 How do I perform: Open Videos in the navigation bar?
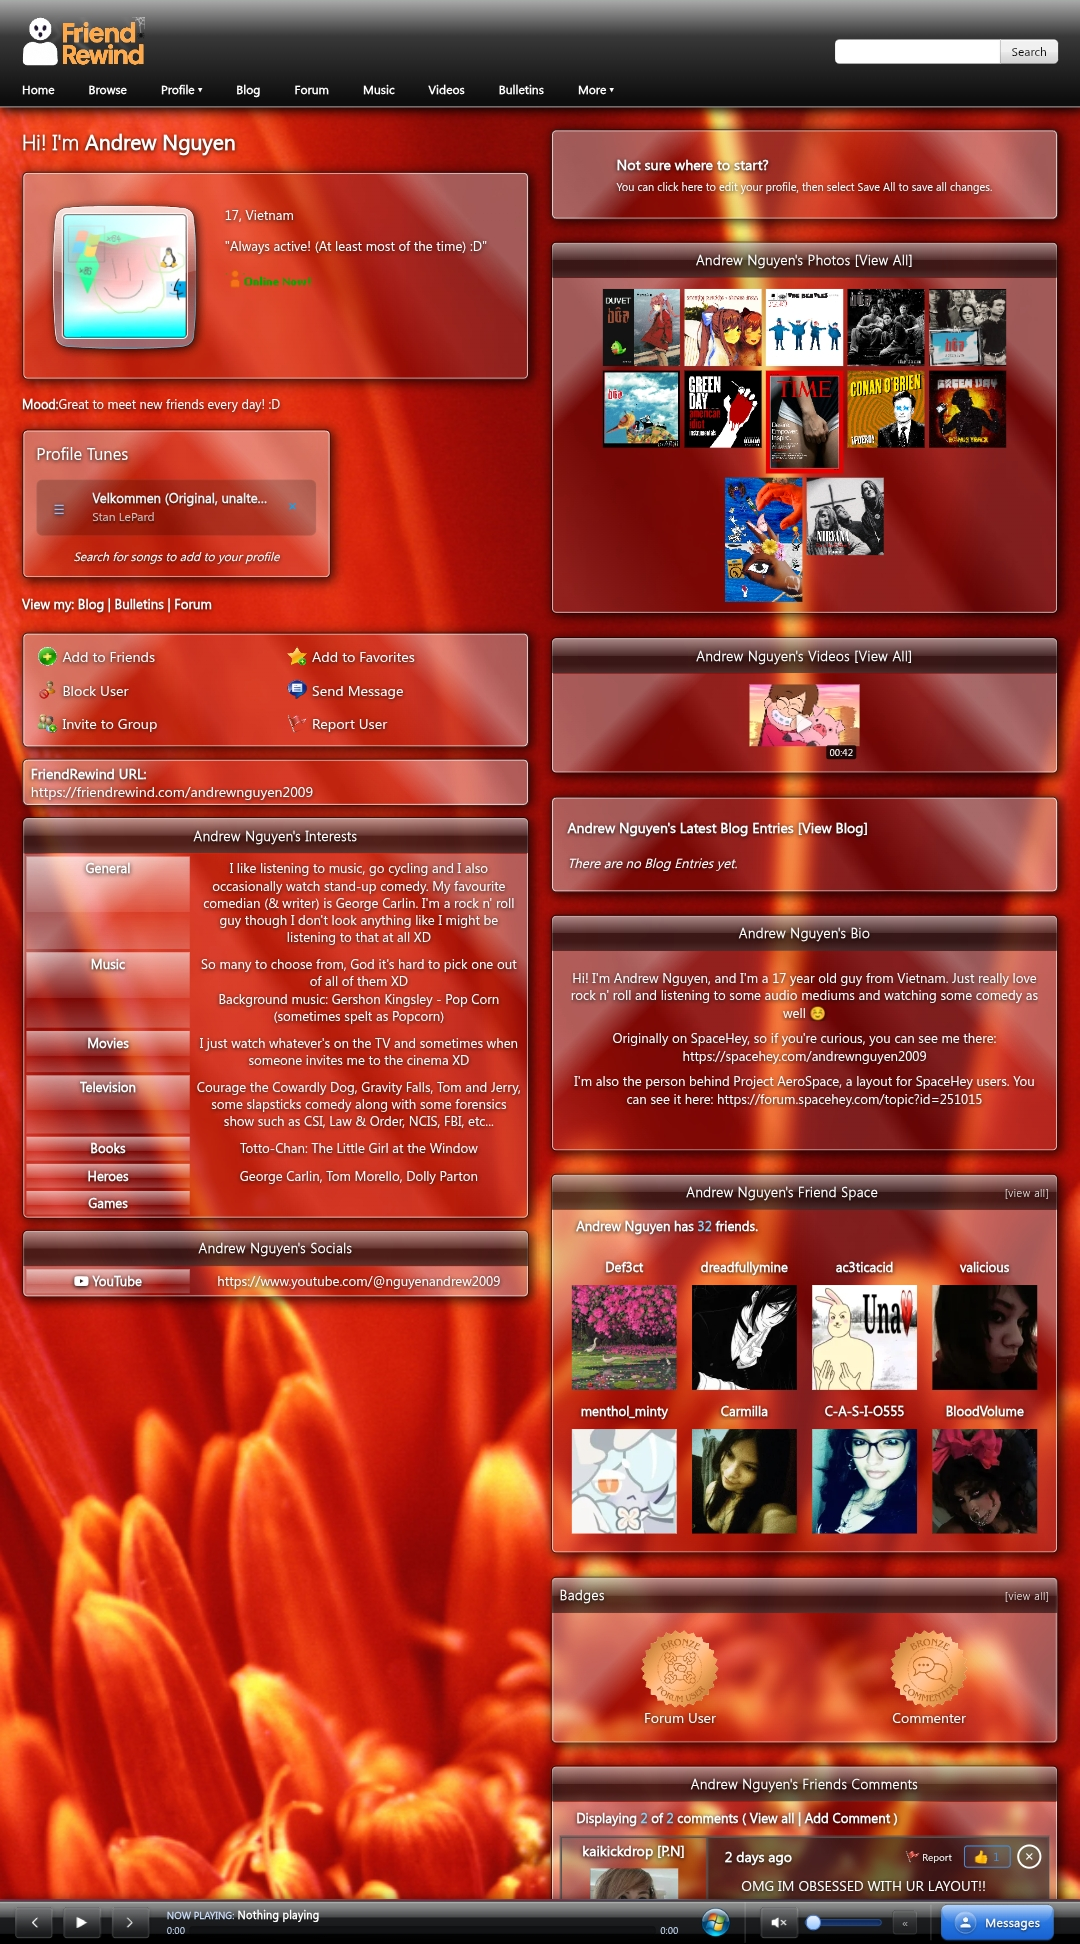point(446,90)
